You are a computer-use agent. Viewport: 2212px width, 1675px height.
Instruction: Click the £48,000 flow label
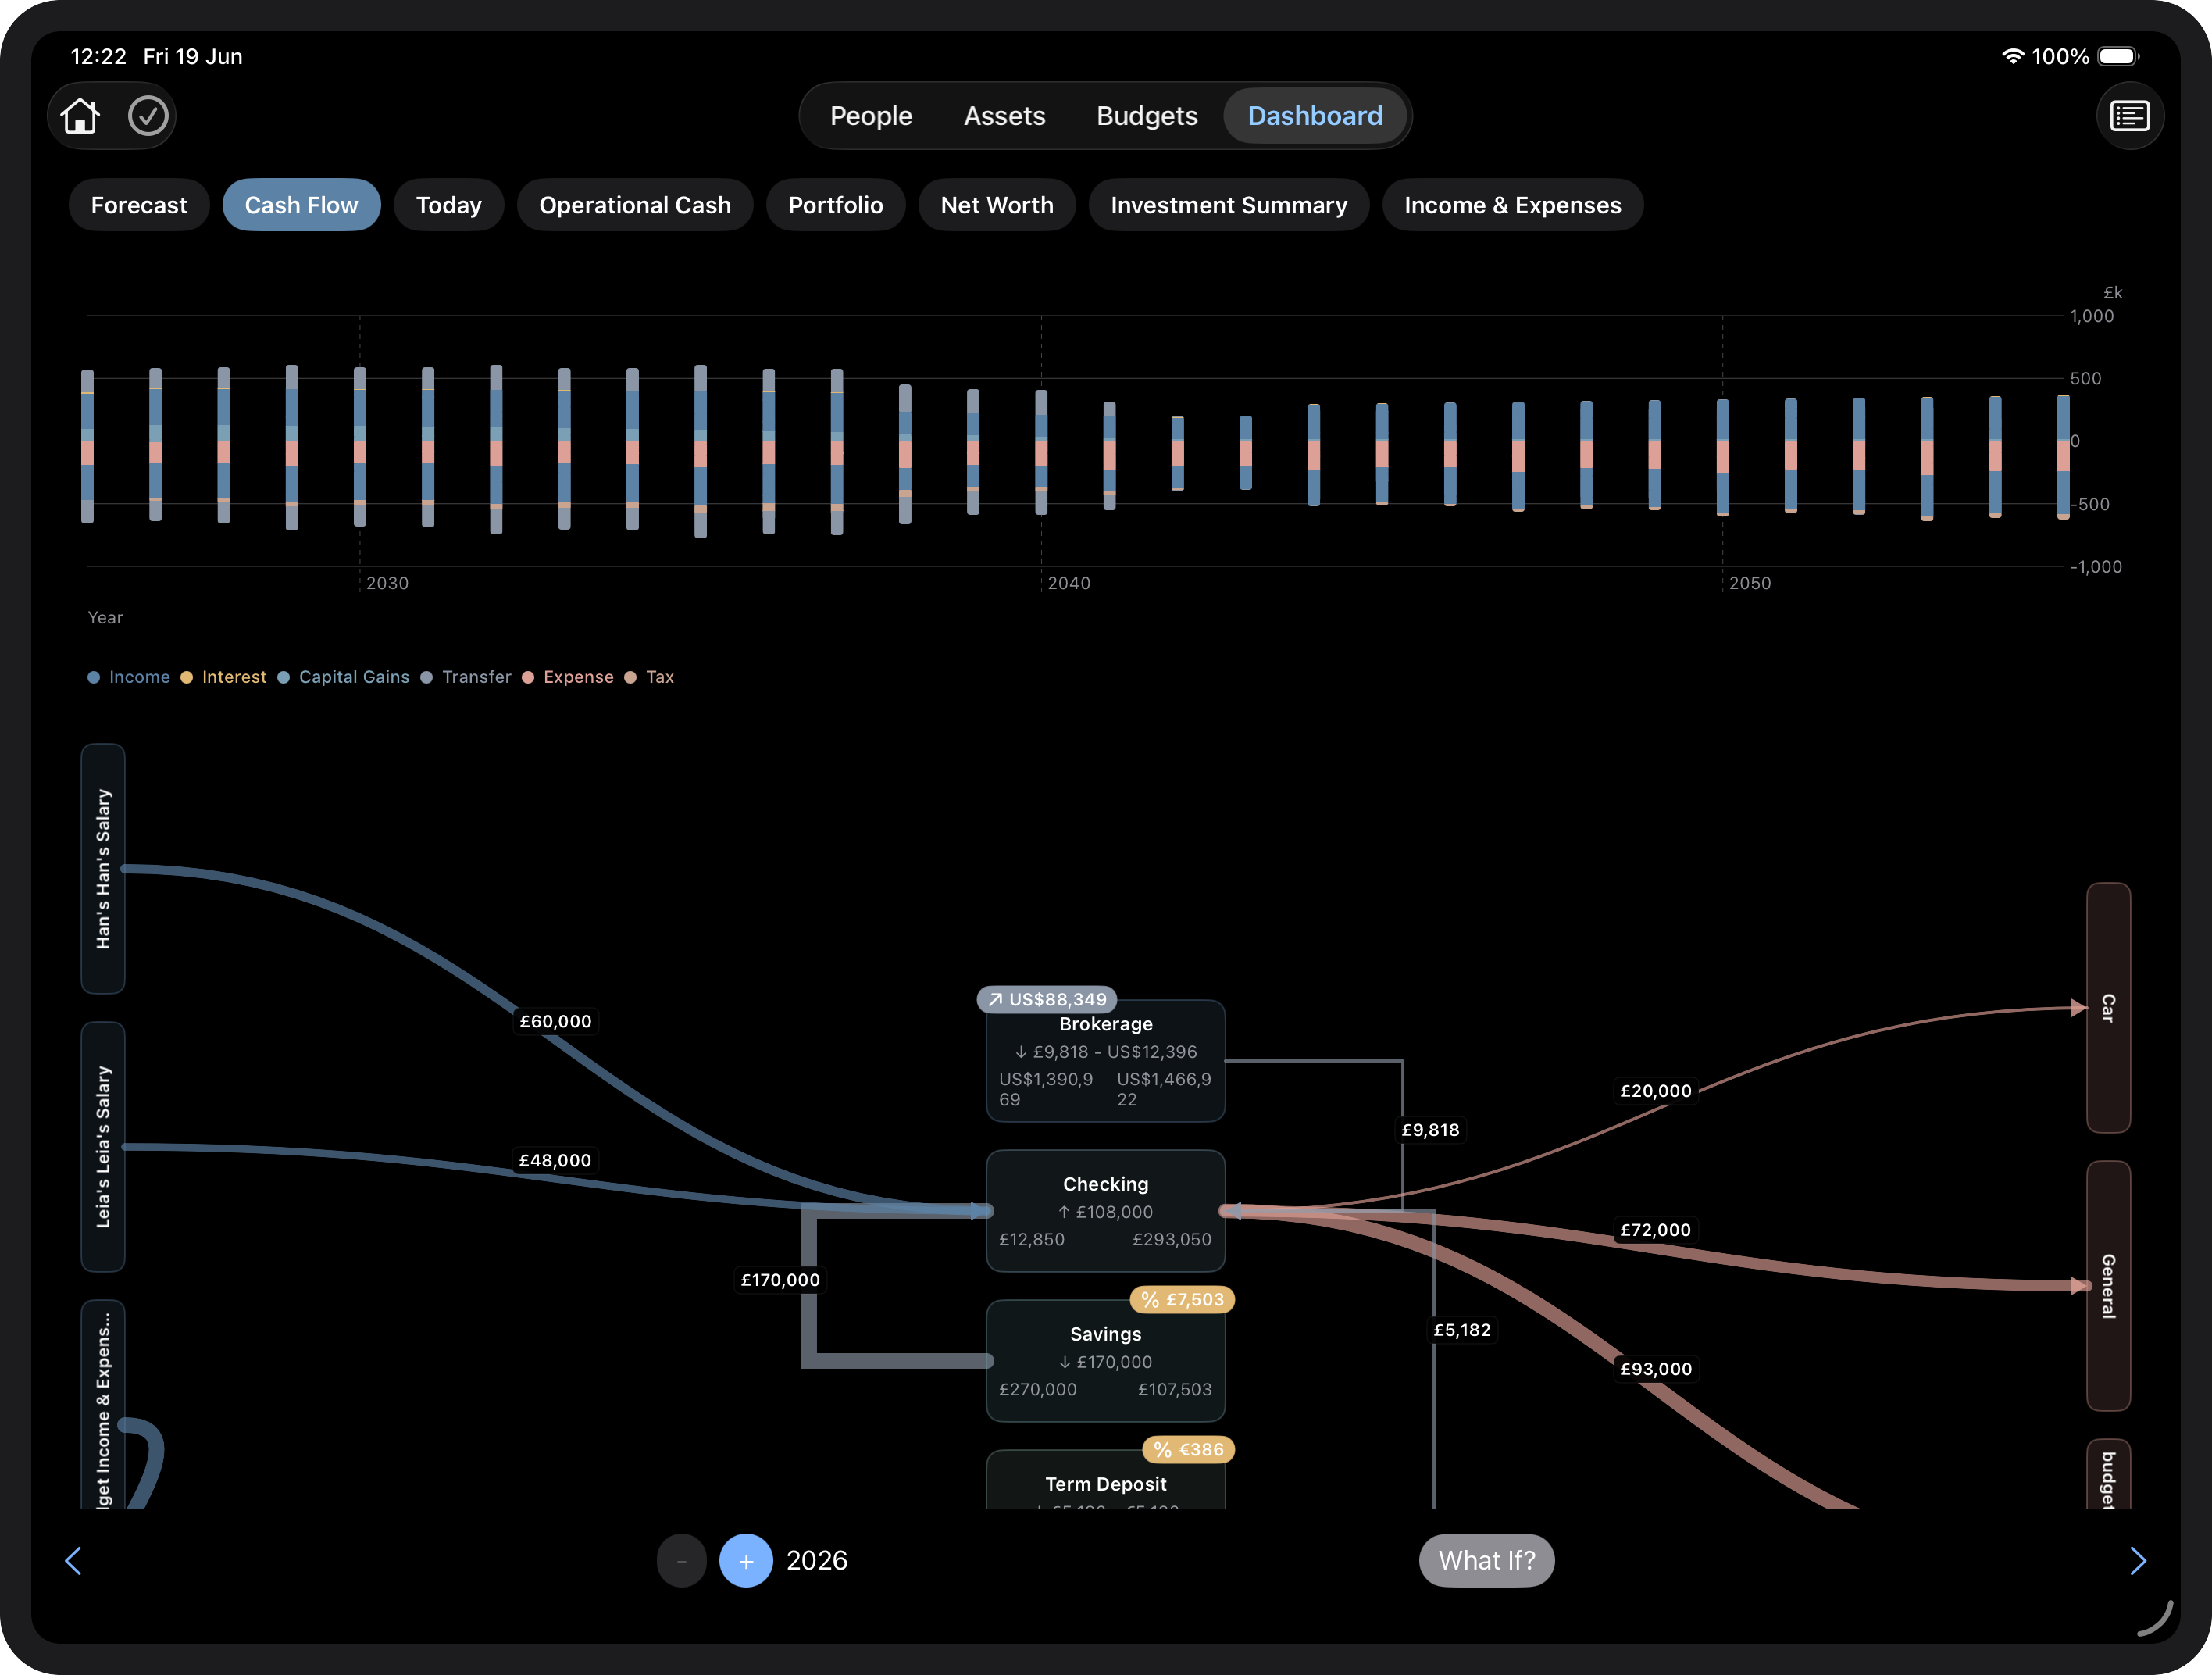point(555,1160)
